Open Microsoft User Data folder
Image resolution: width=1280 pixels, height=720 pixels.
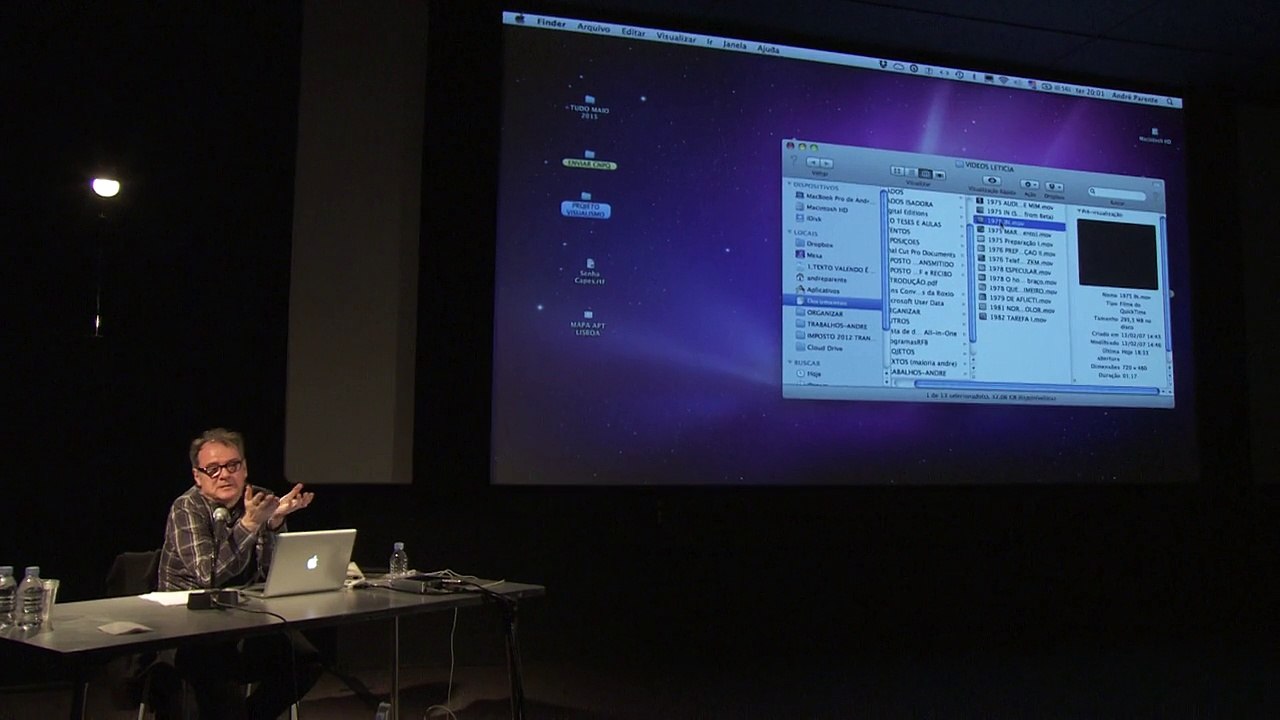click(x=916, y=302)
